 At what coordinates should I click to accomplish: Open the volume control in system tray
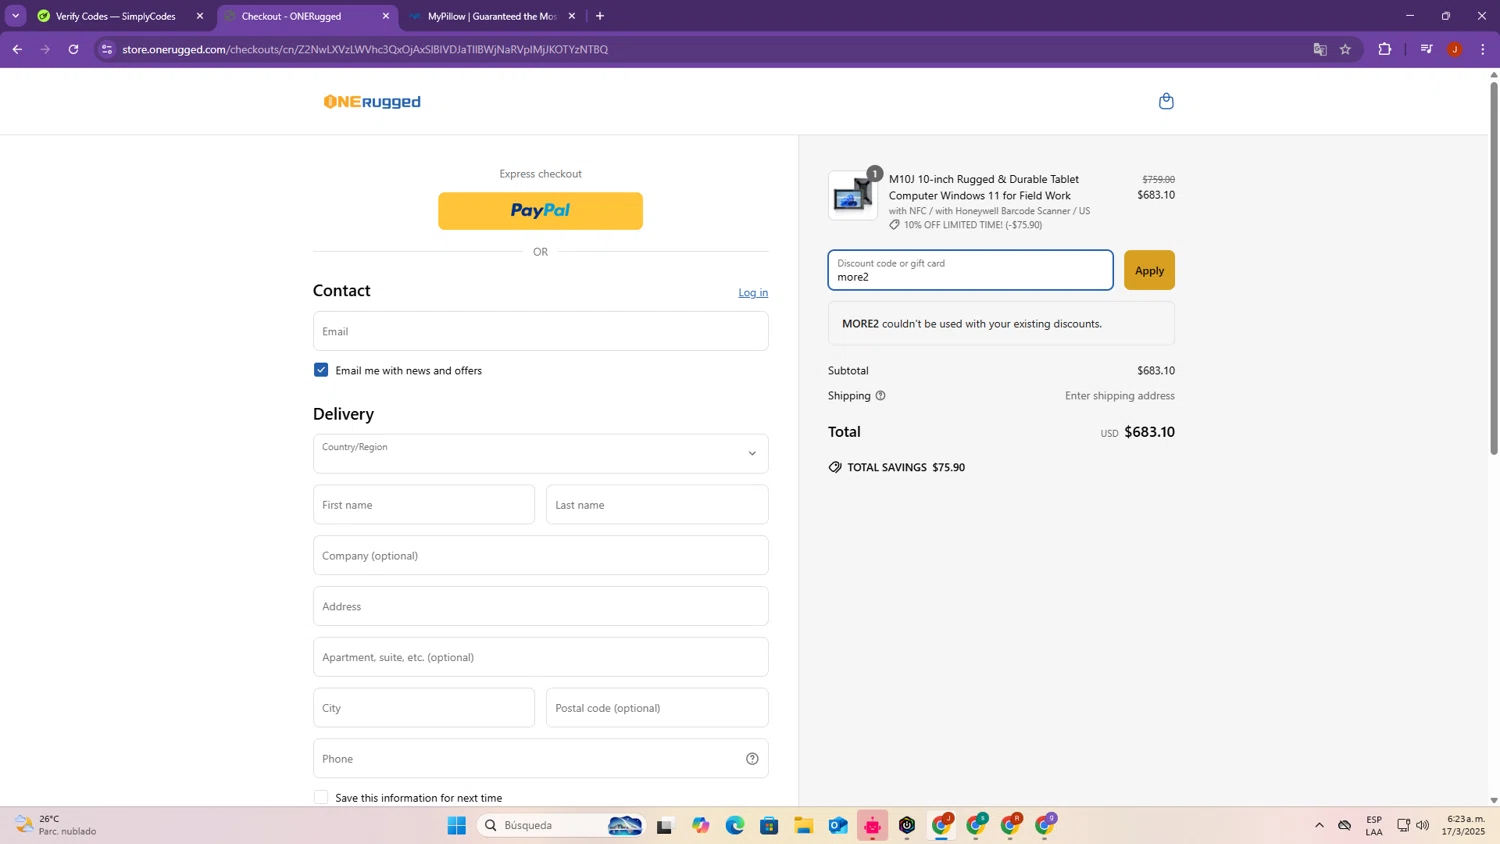[x=1423, y=825]
